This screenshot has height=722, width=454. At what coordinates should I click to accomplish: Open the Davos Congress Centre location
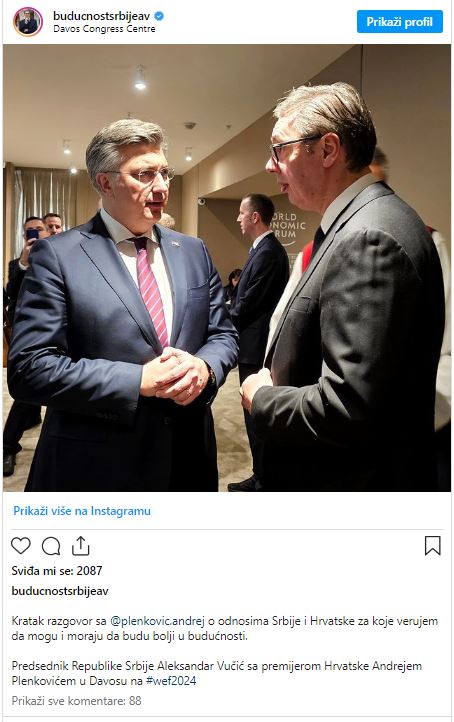pos(104,29)
